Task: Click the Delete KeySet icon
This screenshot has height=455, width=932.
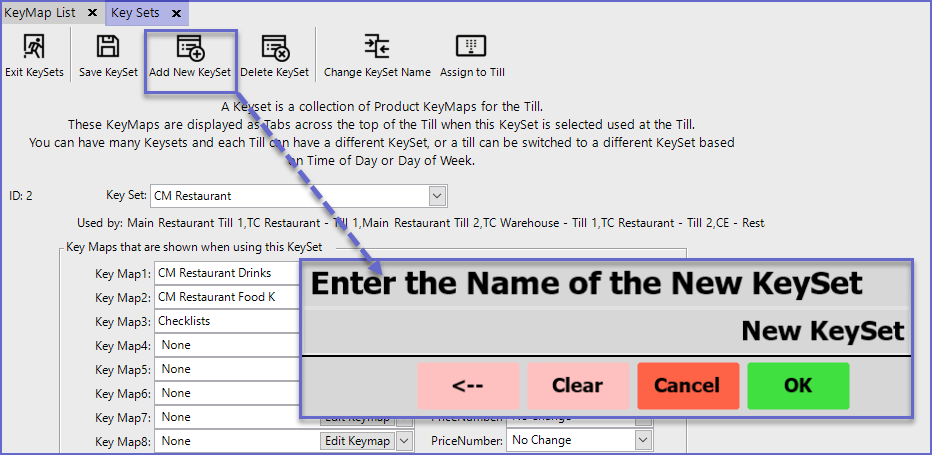Action: point(274,47)
